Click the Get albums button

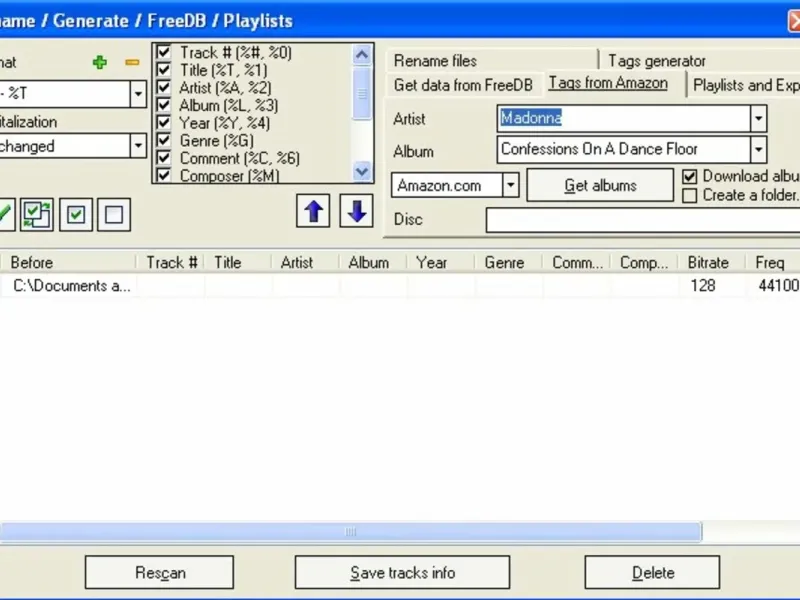pos(600,185)
